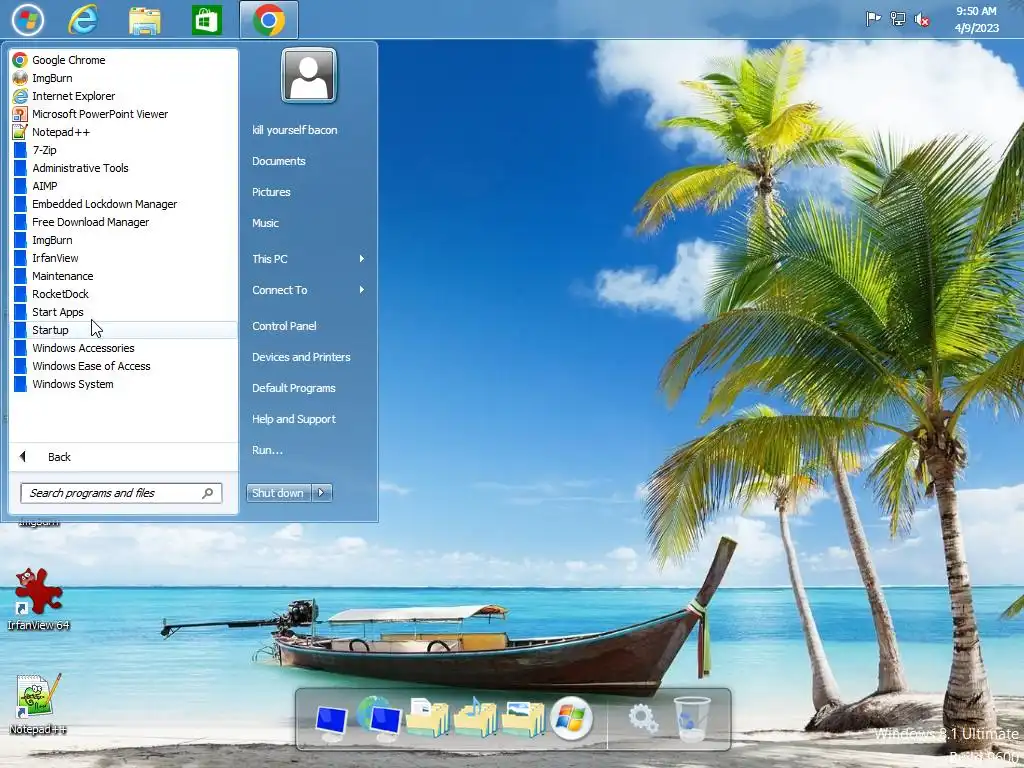Expand the This PC submenu arrow

[361, 259]
